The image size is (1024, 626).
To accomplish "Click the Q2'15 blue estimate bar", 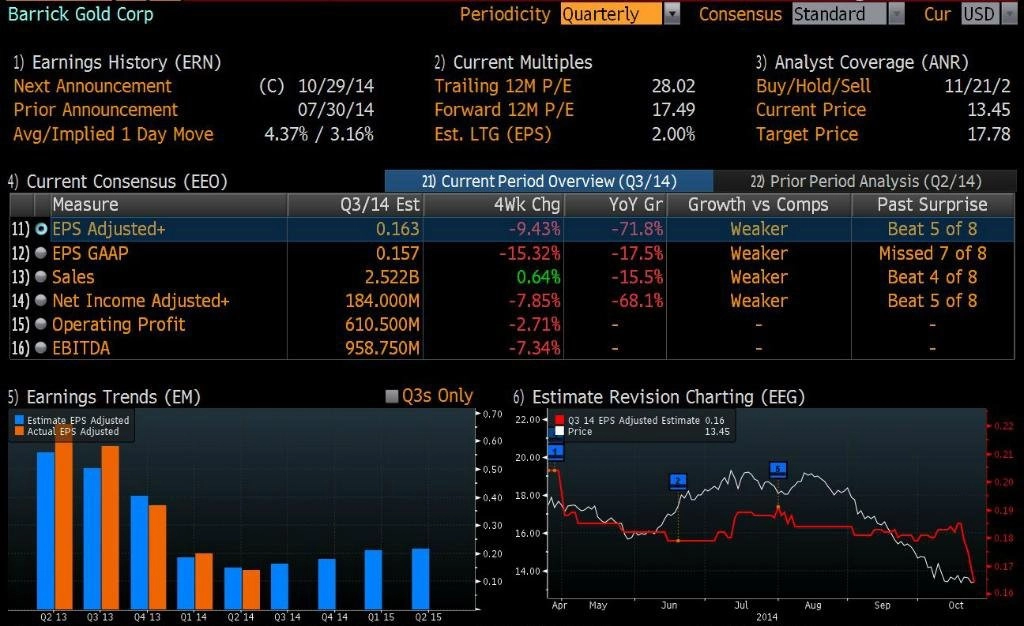I will [421, 578].
